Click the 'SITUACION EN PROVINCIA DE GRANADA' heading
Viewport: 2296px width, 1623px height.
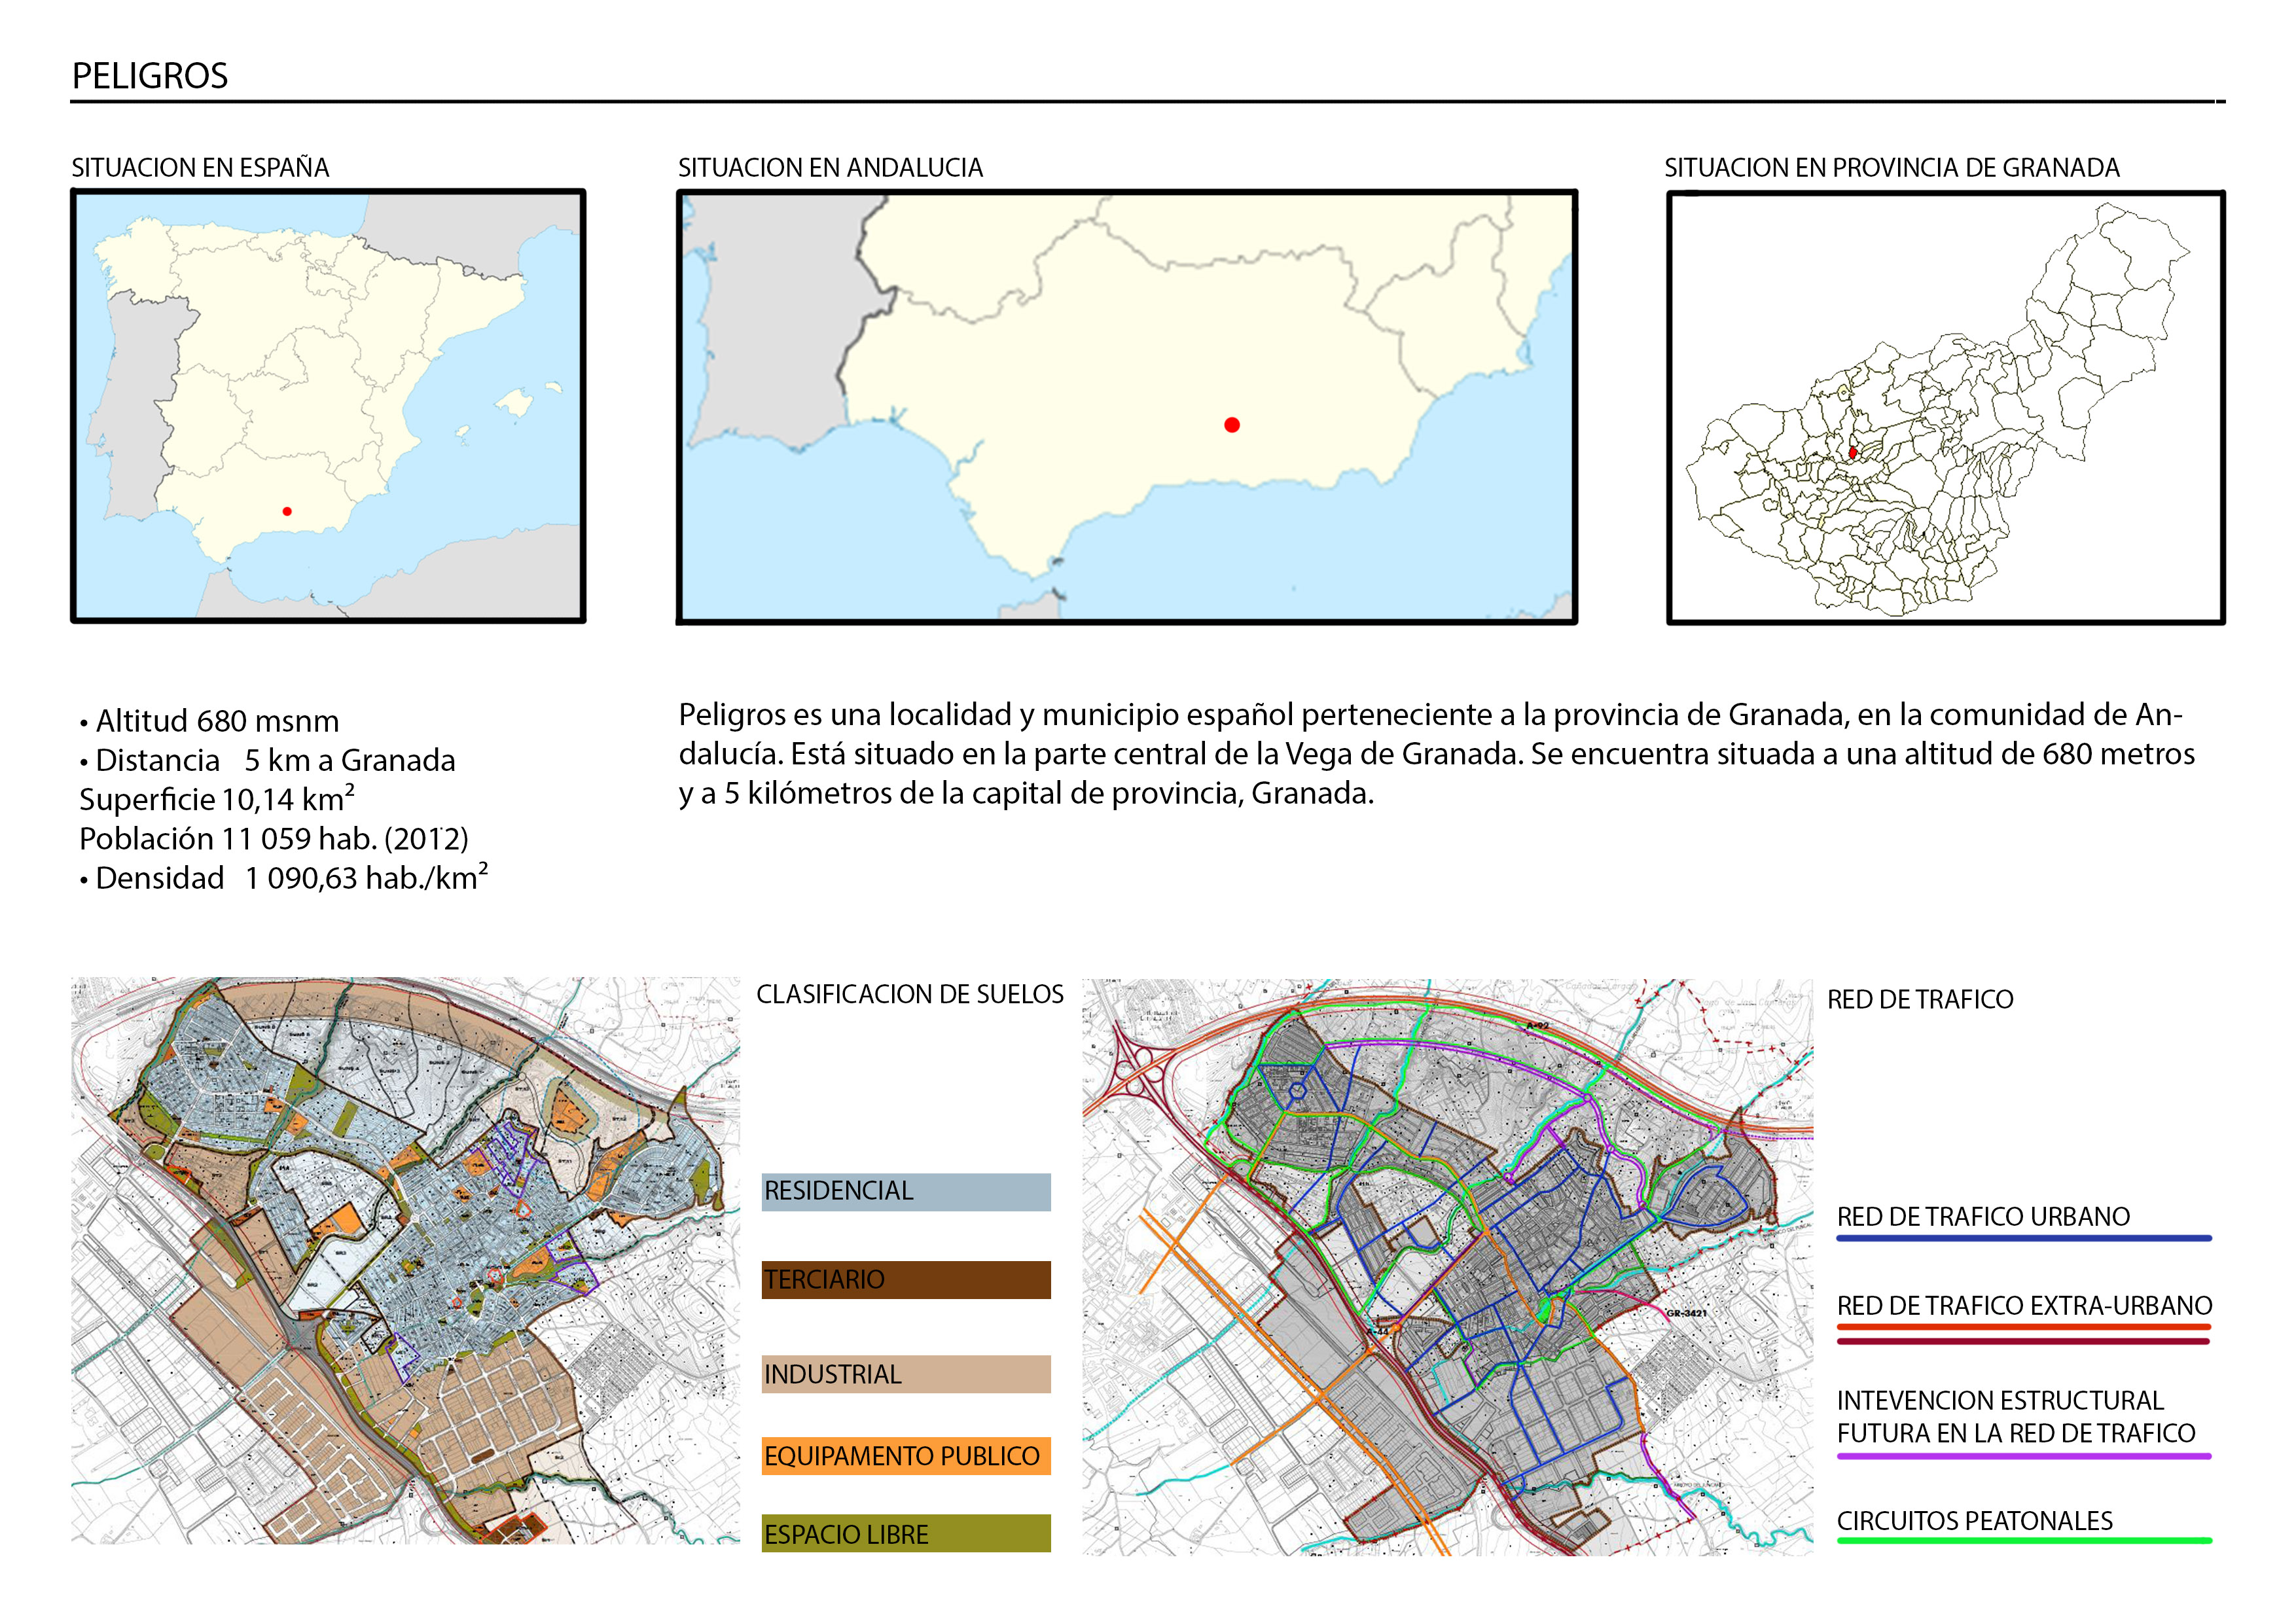point(1891,168)
